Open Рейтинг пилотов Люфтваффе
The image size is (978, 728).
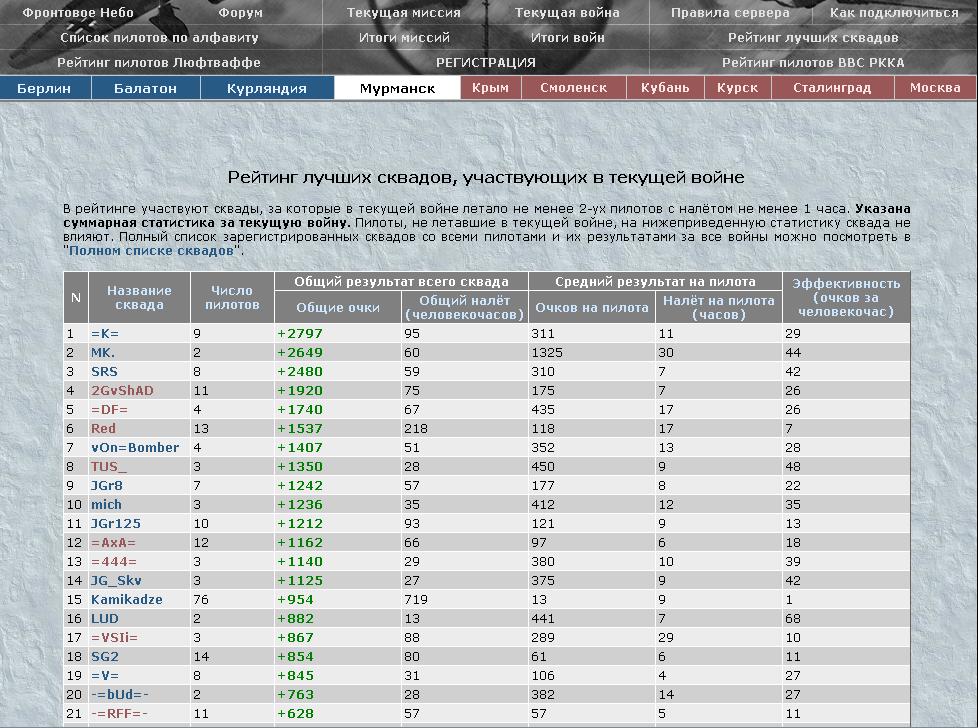[160, 62]
